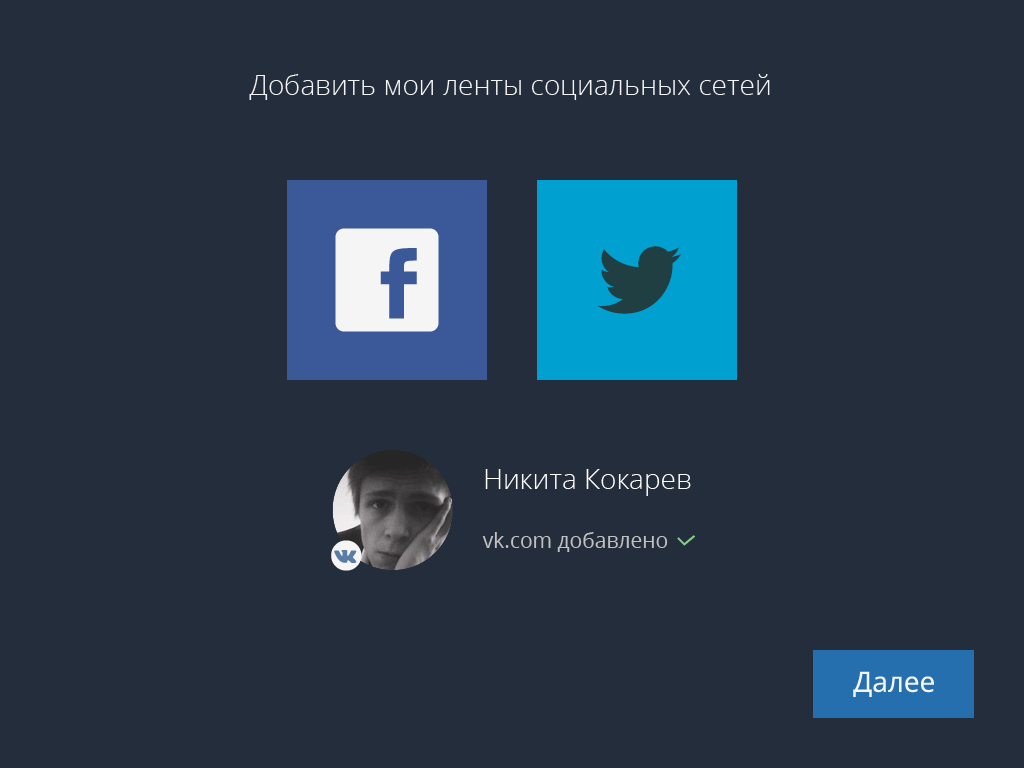Open the Никита Кокарев profile photo
The height and width of the screenshot is (768, 1024).
point(392,509)
